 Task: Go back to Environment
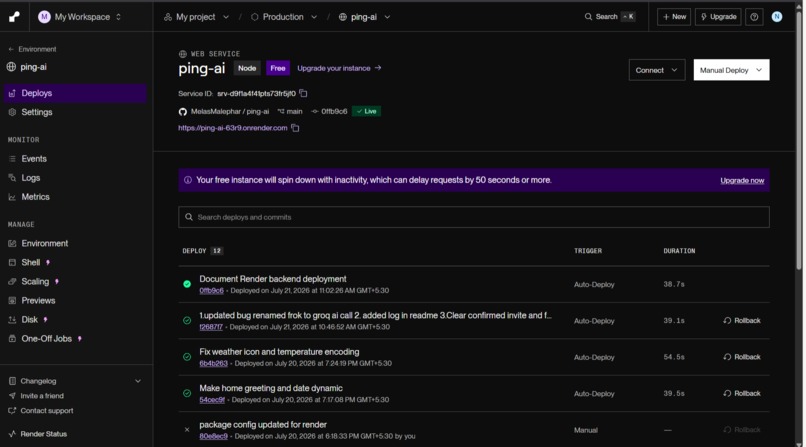pyautogui.click(x=32, y=49)
